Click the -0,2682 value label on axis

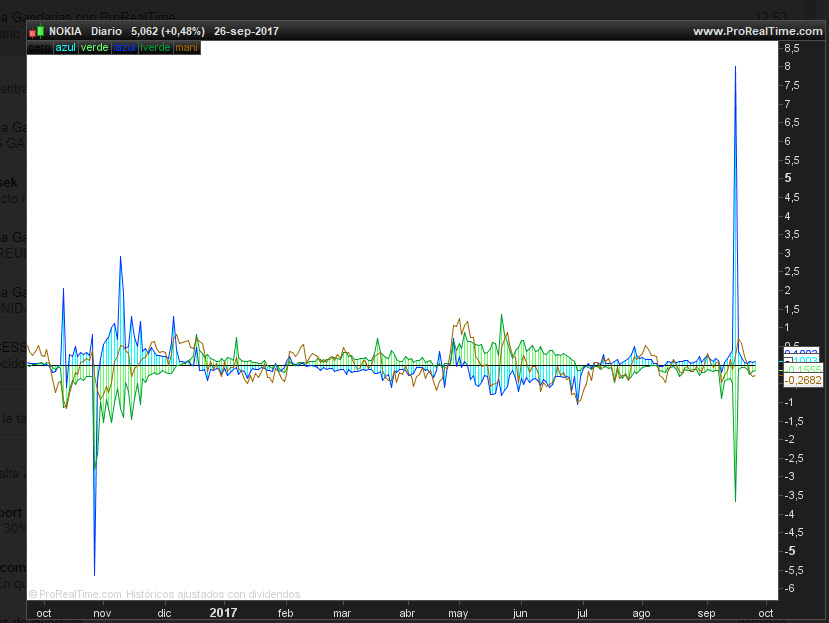pyautogui.click(x=803, y=380)
